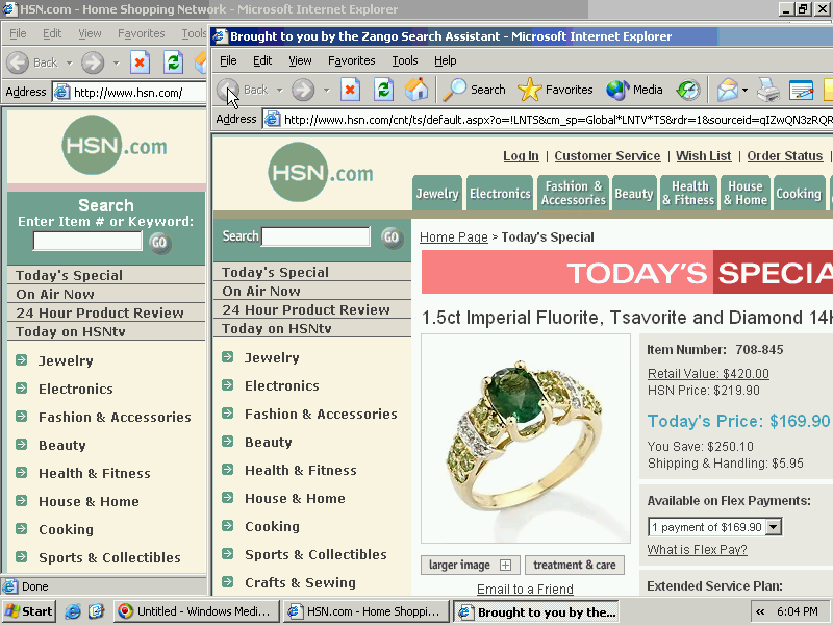833x625 pixels.
Task: Click What is Flex Pay? link
Action: [x=698, y=550]
